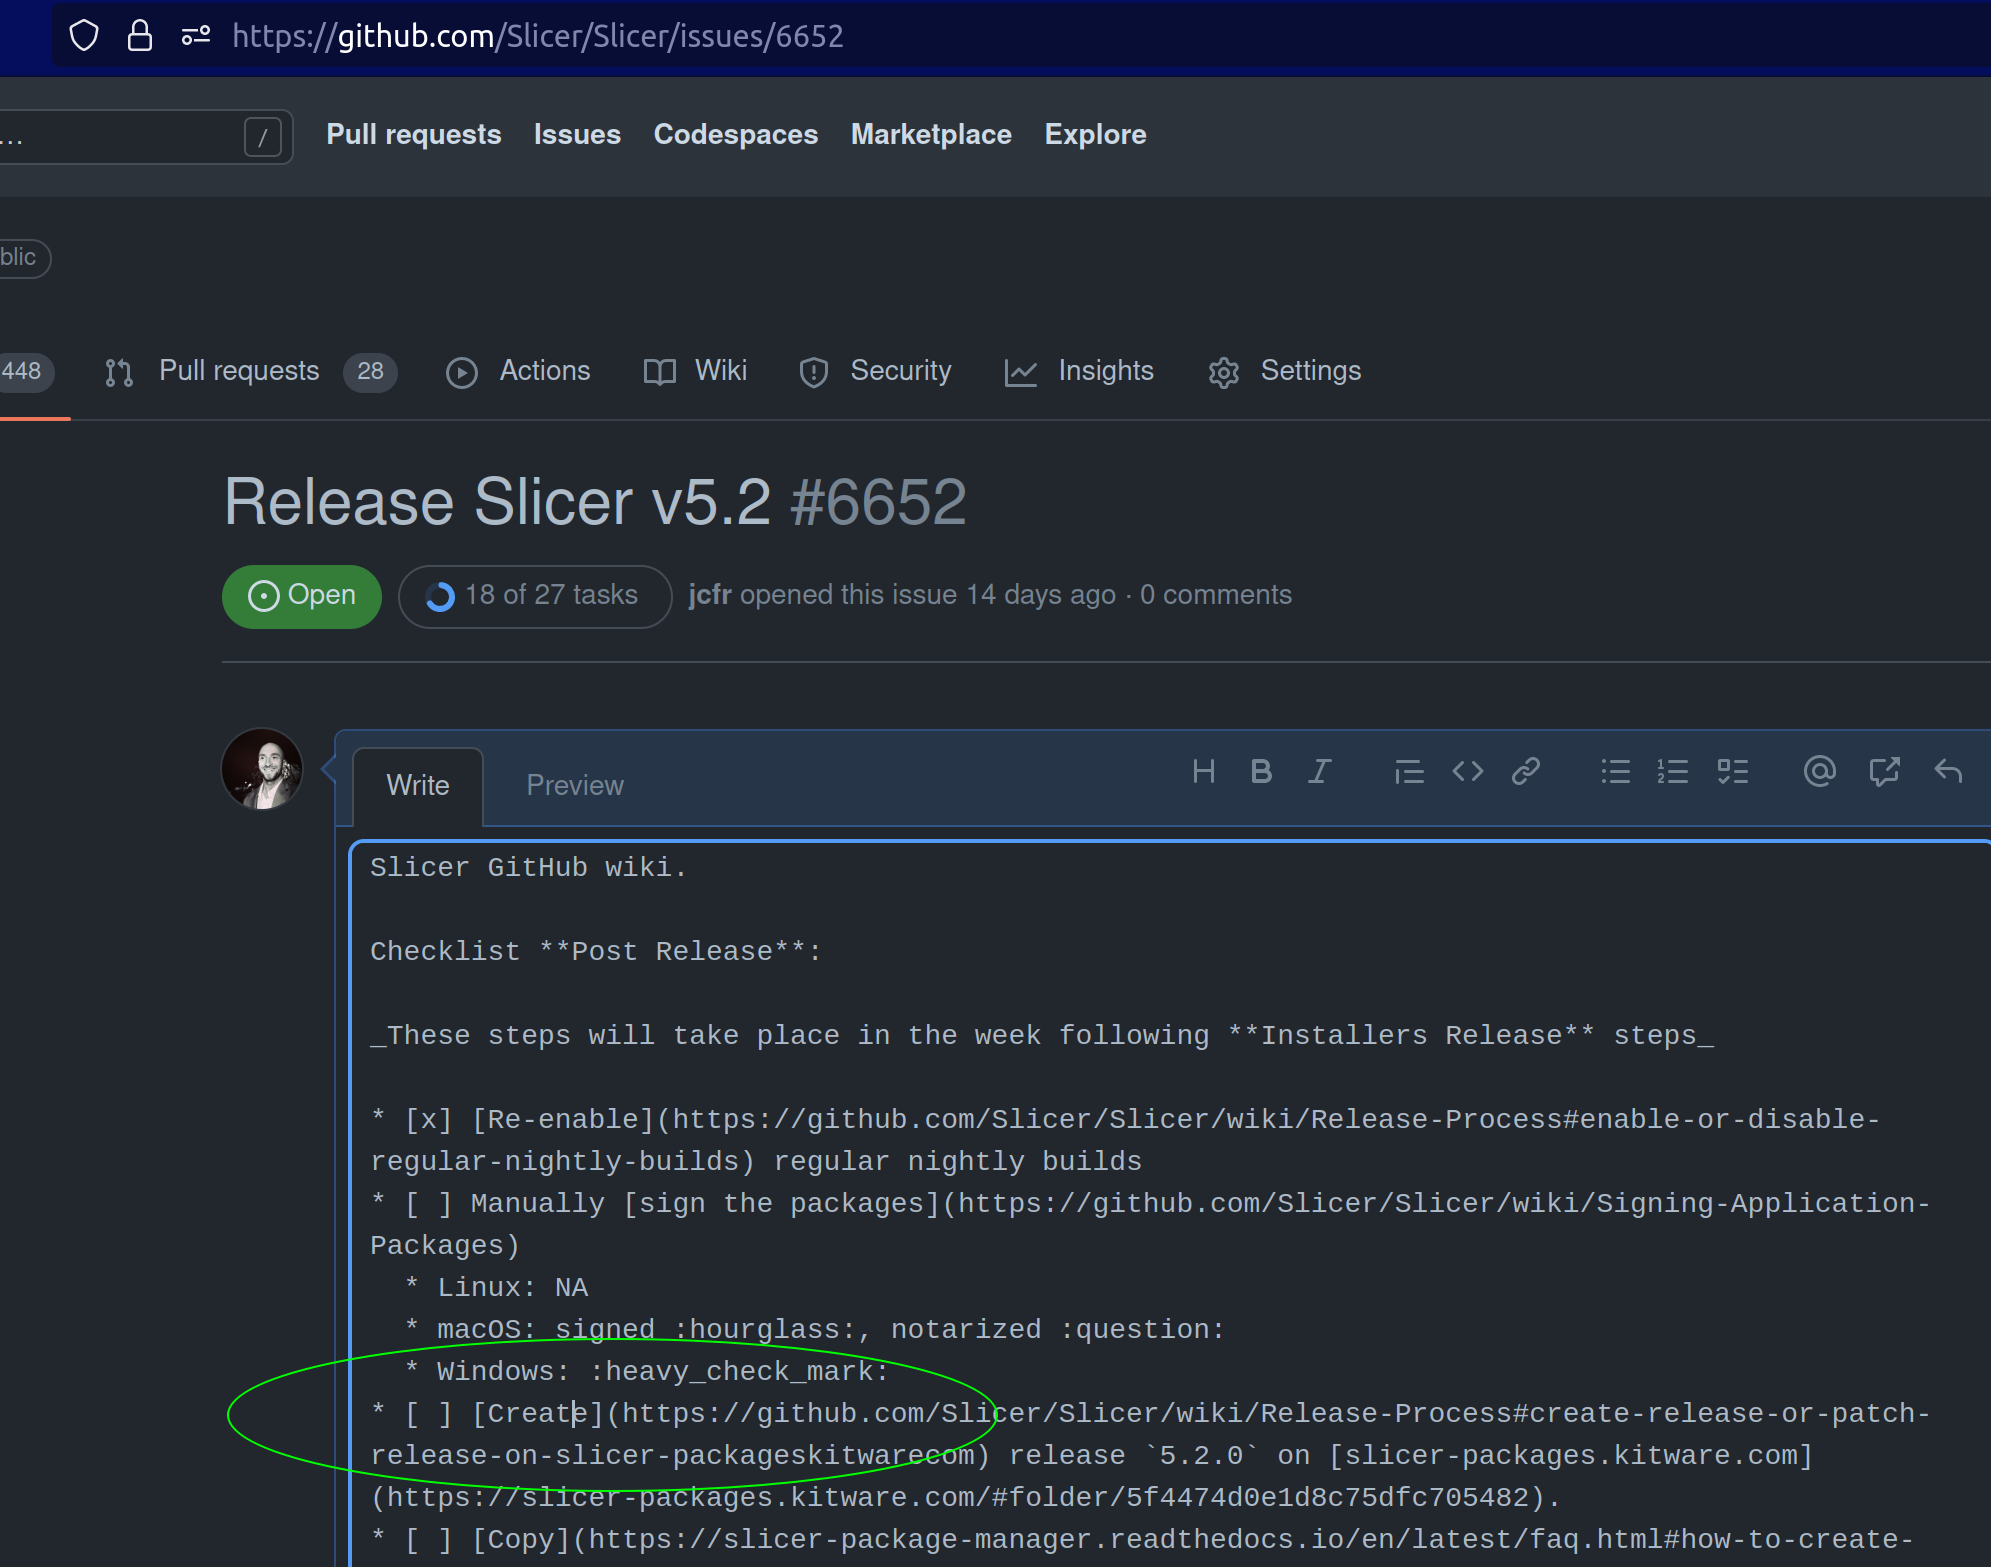Add a link using the chain icon
The image size is (1991, 1567).
coord(1525,771)
